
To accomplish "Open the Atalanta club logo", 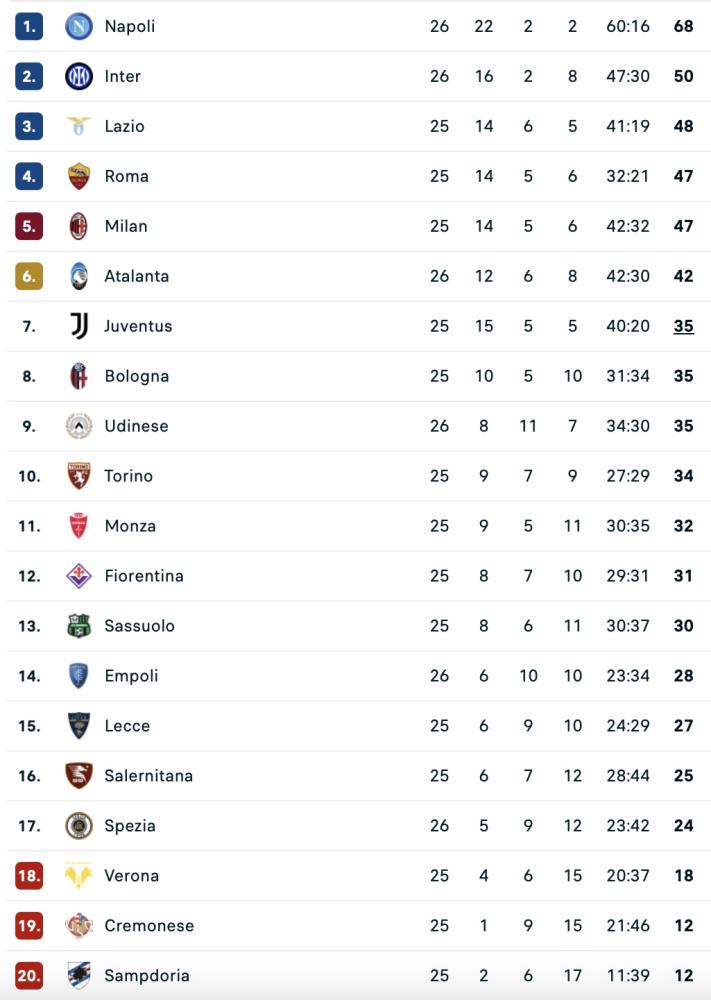I will (x=78, y=276).
